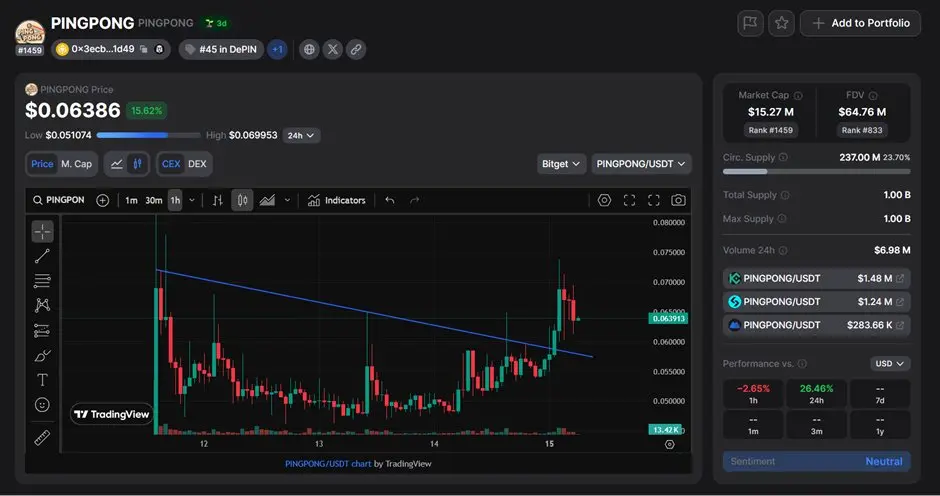
Task: Select CEX data source
Action: pos(171,164)
